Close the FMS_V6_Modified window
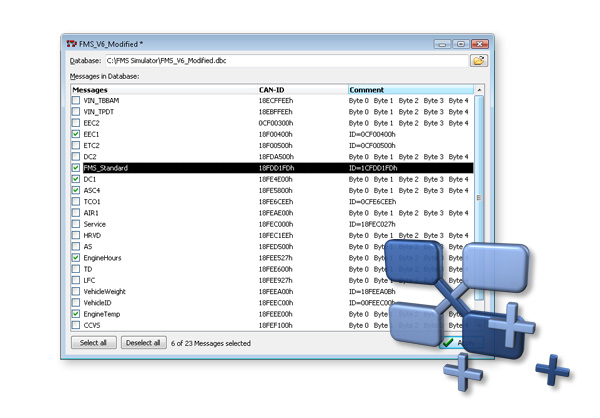Viewport: 600px width, 418px height. pos(480,44)
